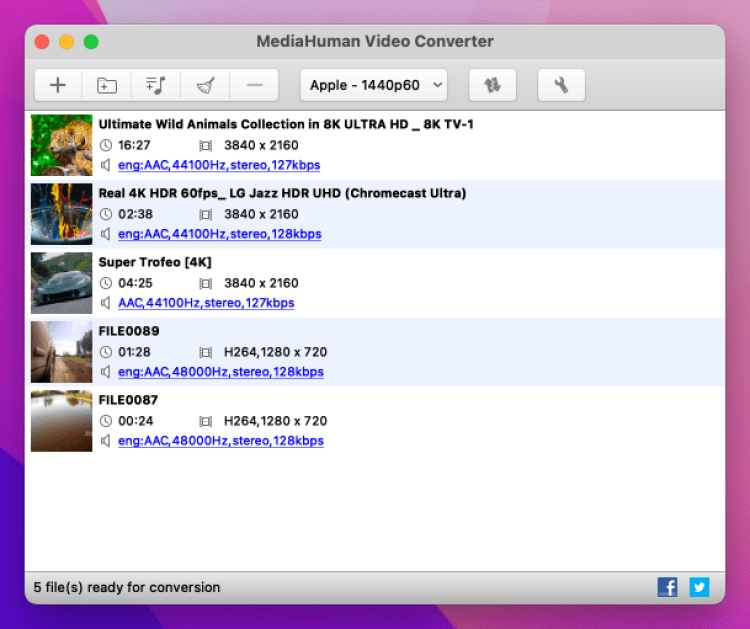Image resolution: width=750 pixels, height=629 pixels.
Task: Click the title Super Trofeo [4K]
Action: pos(155,262)
